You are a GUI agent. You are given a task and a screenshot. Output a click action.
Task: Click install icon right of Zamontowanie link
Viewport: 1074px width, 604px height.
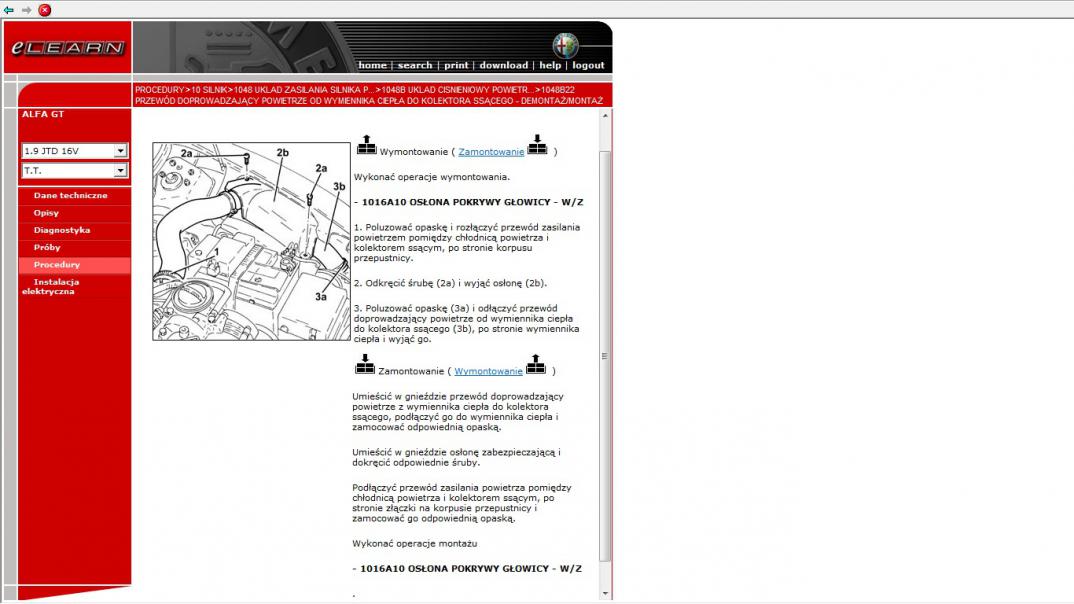537,145
